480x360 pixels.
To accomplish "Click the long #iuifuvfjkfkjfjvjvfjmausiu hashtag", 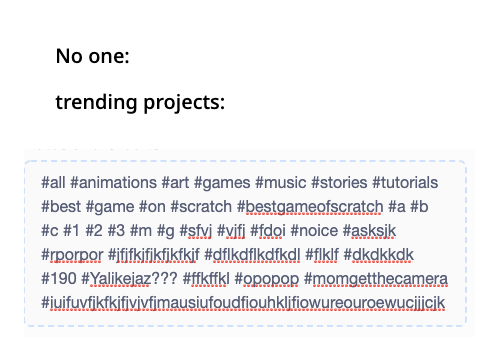I will point(243,303).
